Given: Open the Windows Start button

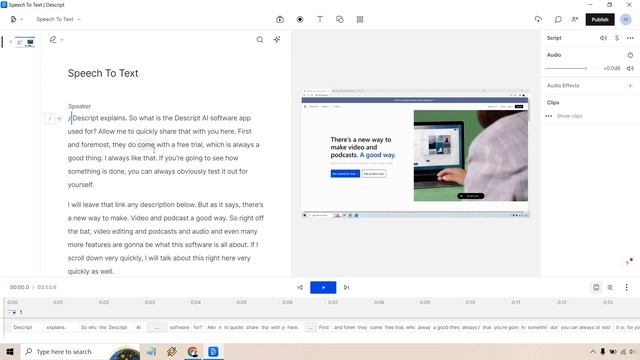Looking at the screenshot, I should coord(9,351).
